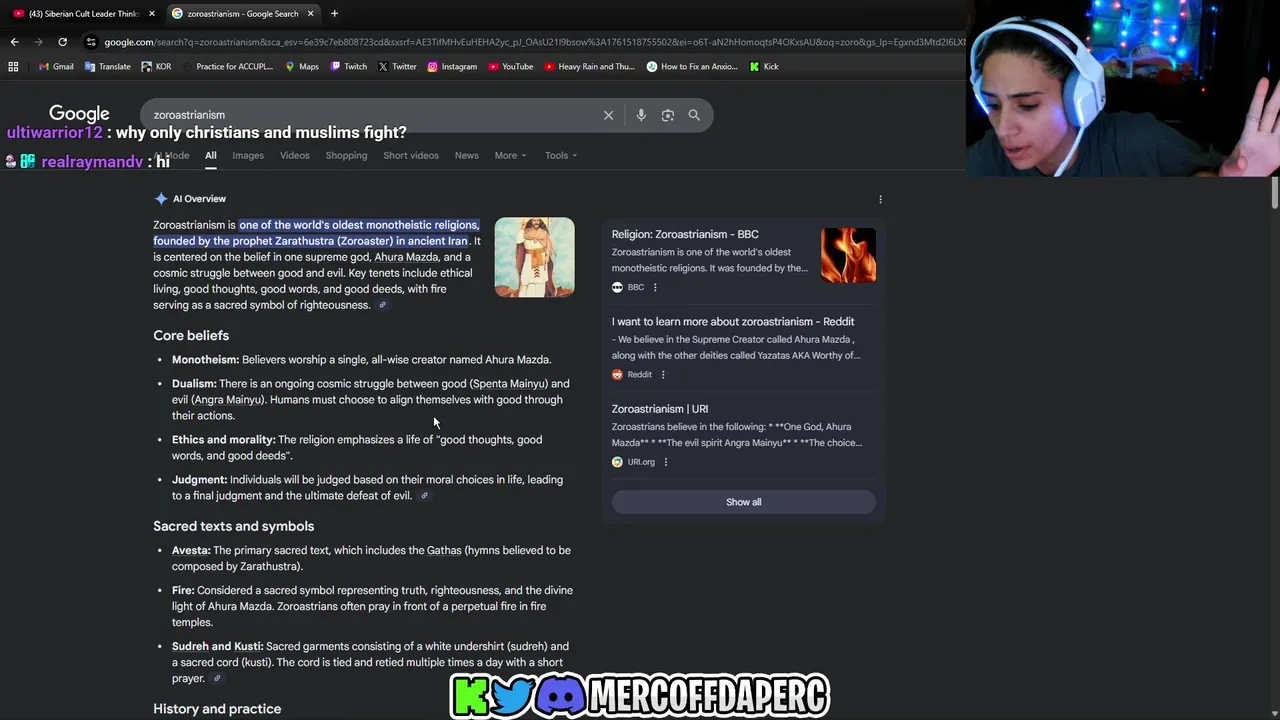Screen dimensions: 1280x720
Task: Open AI Overview options menu
Action: coord(880,199)
